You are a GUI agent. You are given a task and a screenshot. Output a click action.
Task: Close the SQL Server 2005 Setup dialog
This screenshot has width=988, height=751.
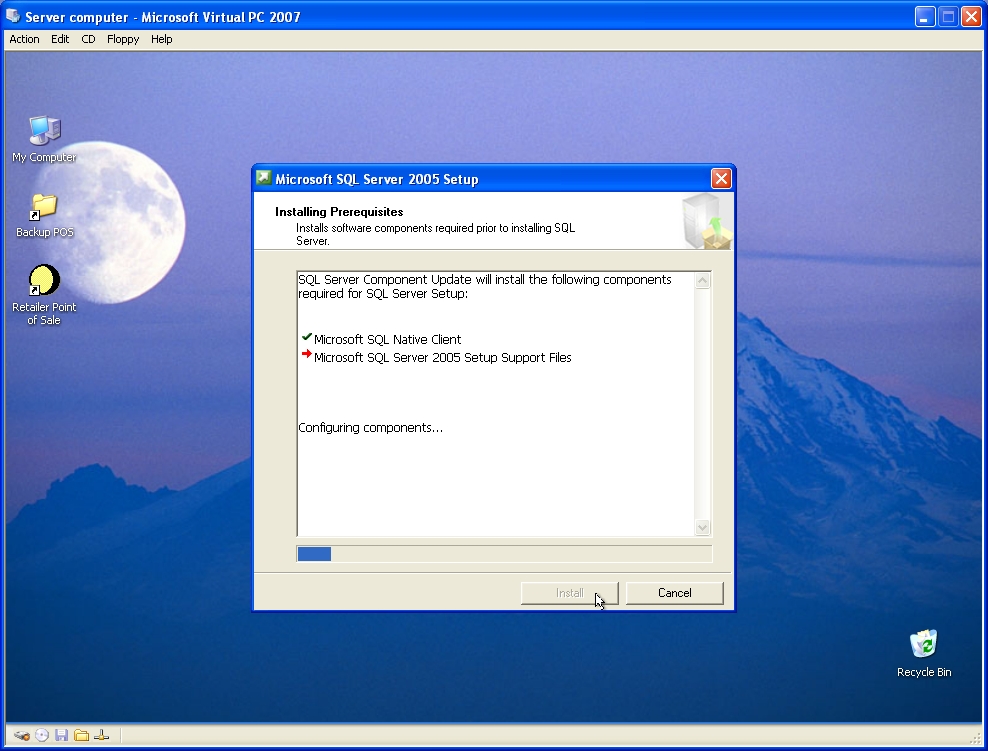tap(721, 179)
